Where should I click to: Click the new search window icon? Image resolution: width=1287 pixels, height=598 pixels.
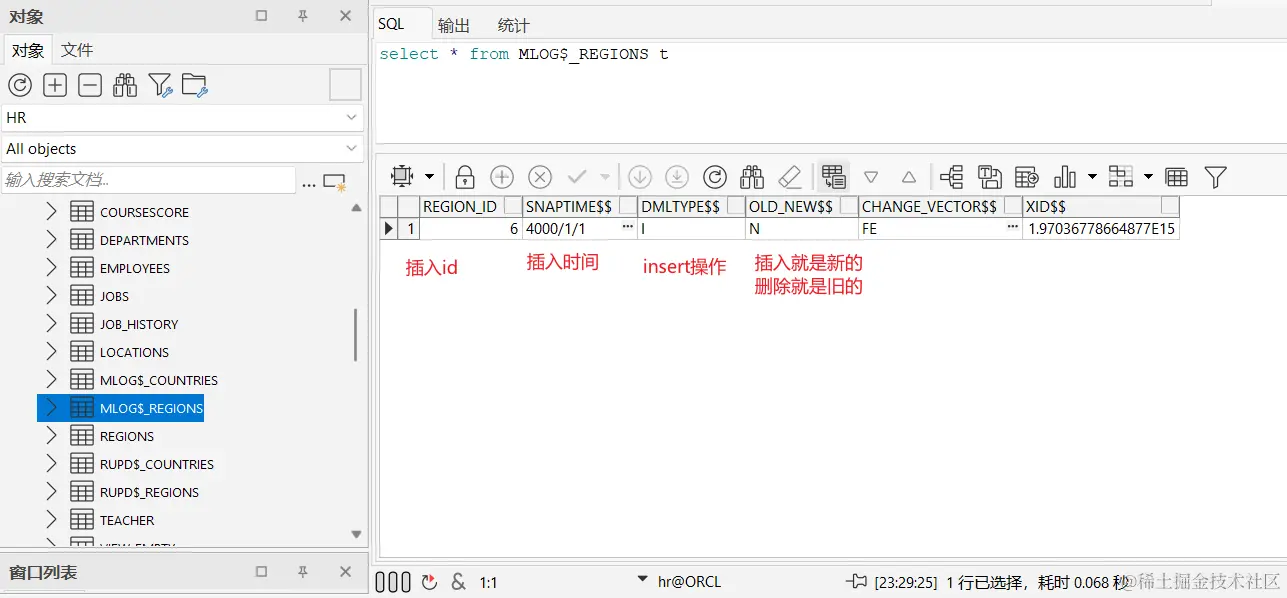click(x=335, y=181)
